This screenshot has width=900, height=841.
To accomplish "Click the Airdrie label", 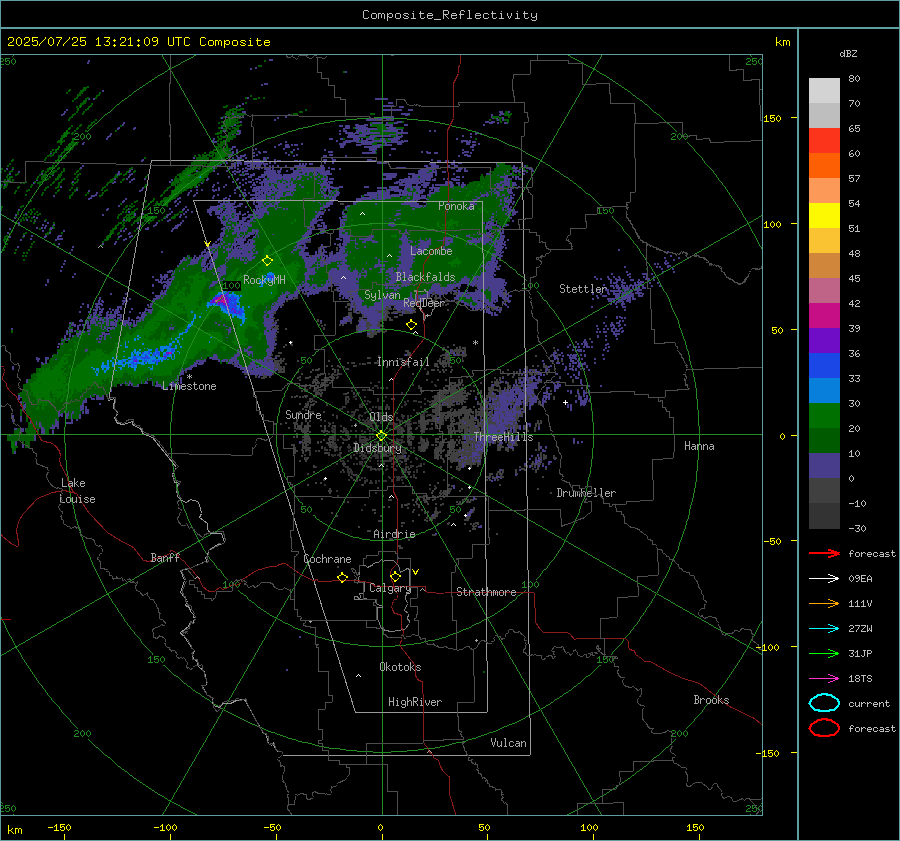I will pos(394,534).
